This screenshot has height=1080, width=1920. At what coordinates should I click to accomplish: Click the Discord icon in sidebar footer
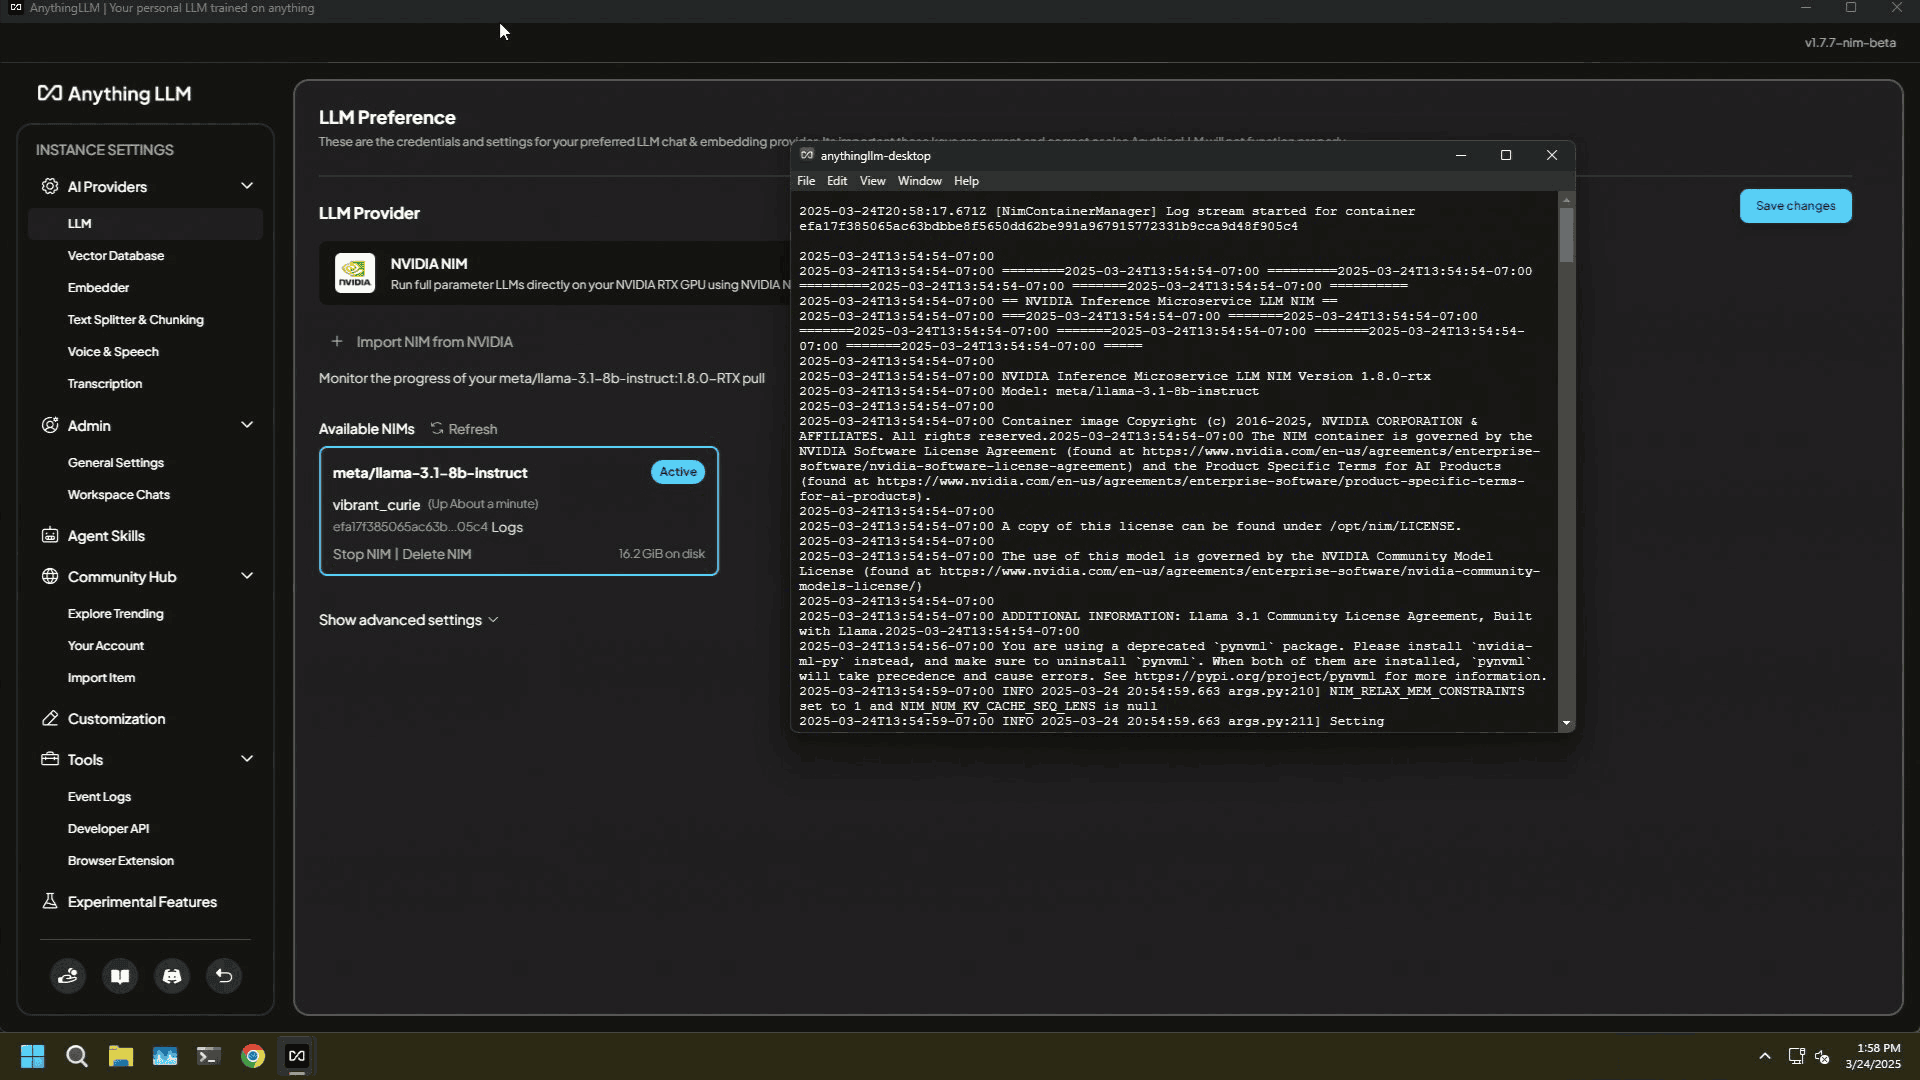tap(172, 976)
